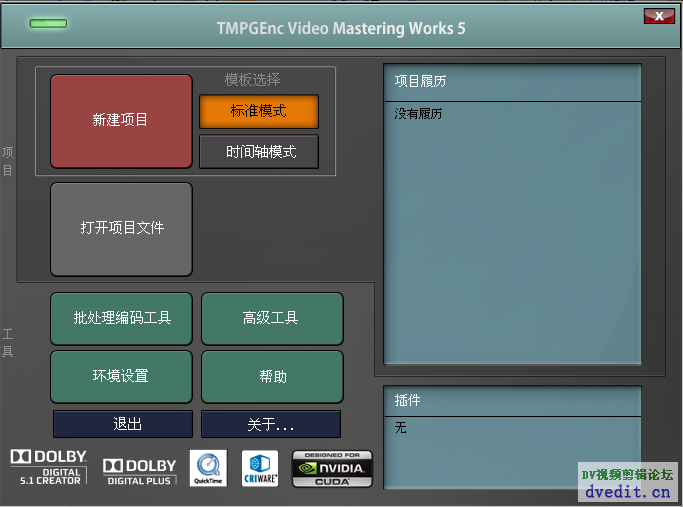Open 高级工具 advanced tools
Screen dimensions: 683x507
click(272, 318)
